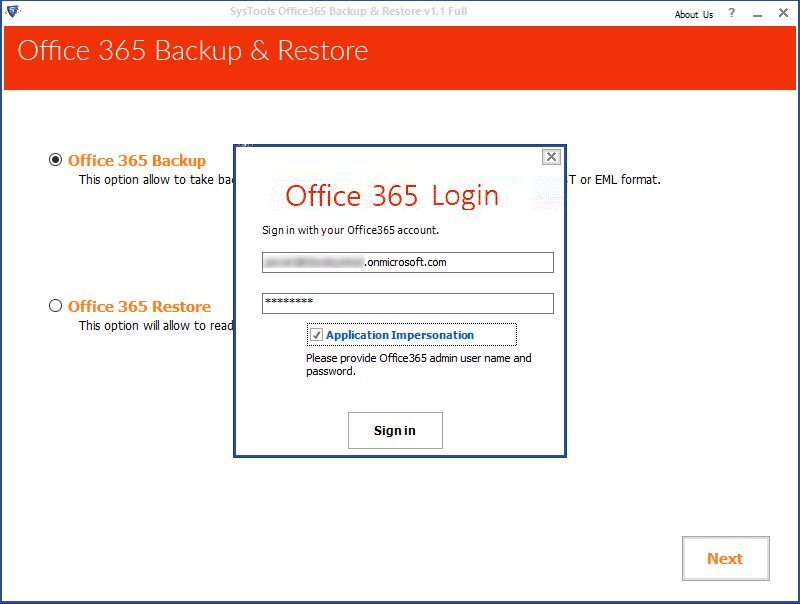Viewport: 800px width, 604px height.
Task: Minimize the application window
Action: [757, 14]
